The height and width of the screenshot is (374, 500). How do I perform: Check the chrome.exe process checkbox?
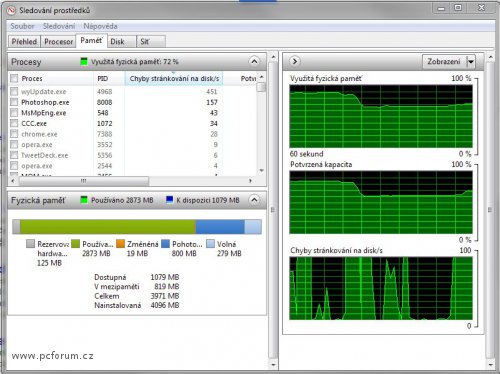tap(14, 134)
